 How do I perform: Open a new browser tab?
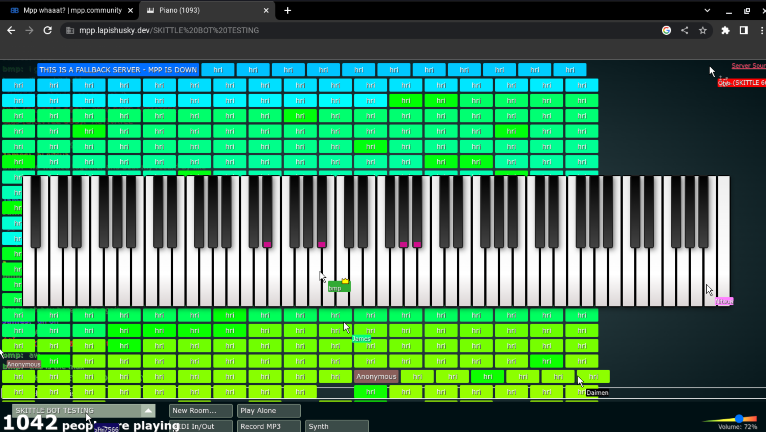pyautogui.click(x=288, y=10)
